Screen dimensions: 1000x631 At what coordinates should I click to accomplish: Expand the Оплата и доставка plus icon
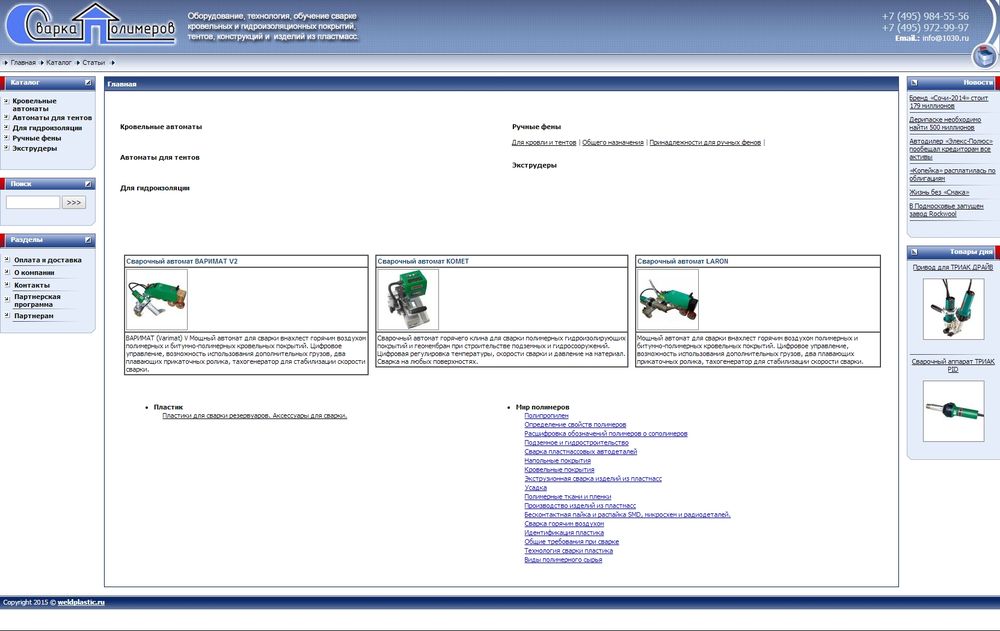coord(7,260)
